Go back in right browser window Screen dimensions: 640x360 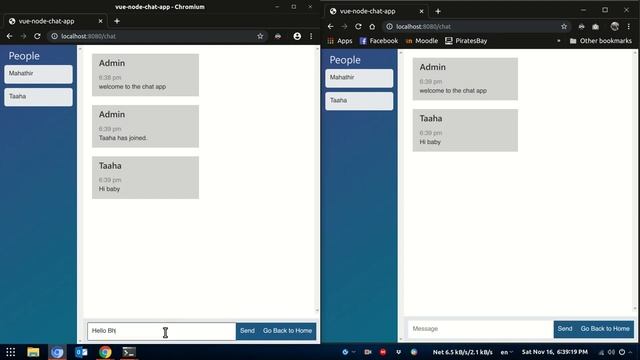pos(331,27)
